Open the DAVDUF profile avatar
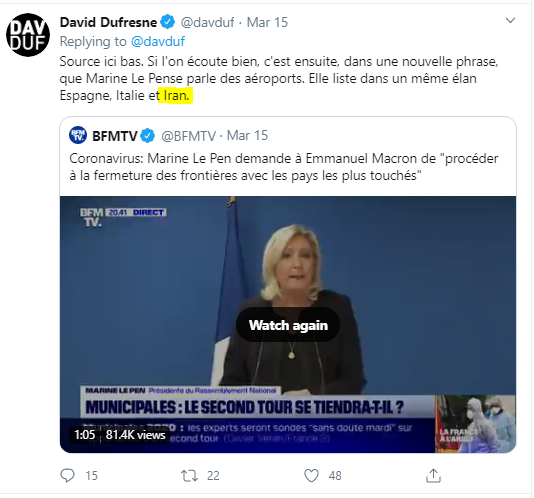Viewport: 534px width, 498px height. tap(28, 35)
